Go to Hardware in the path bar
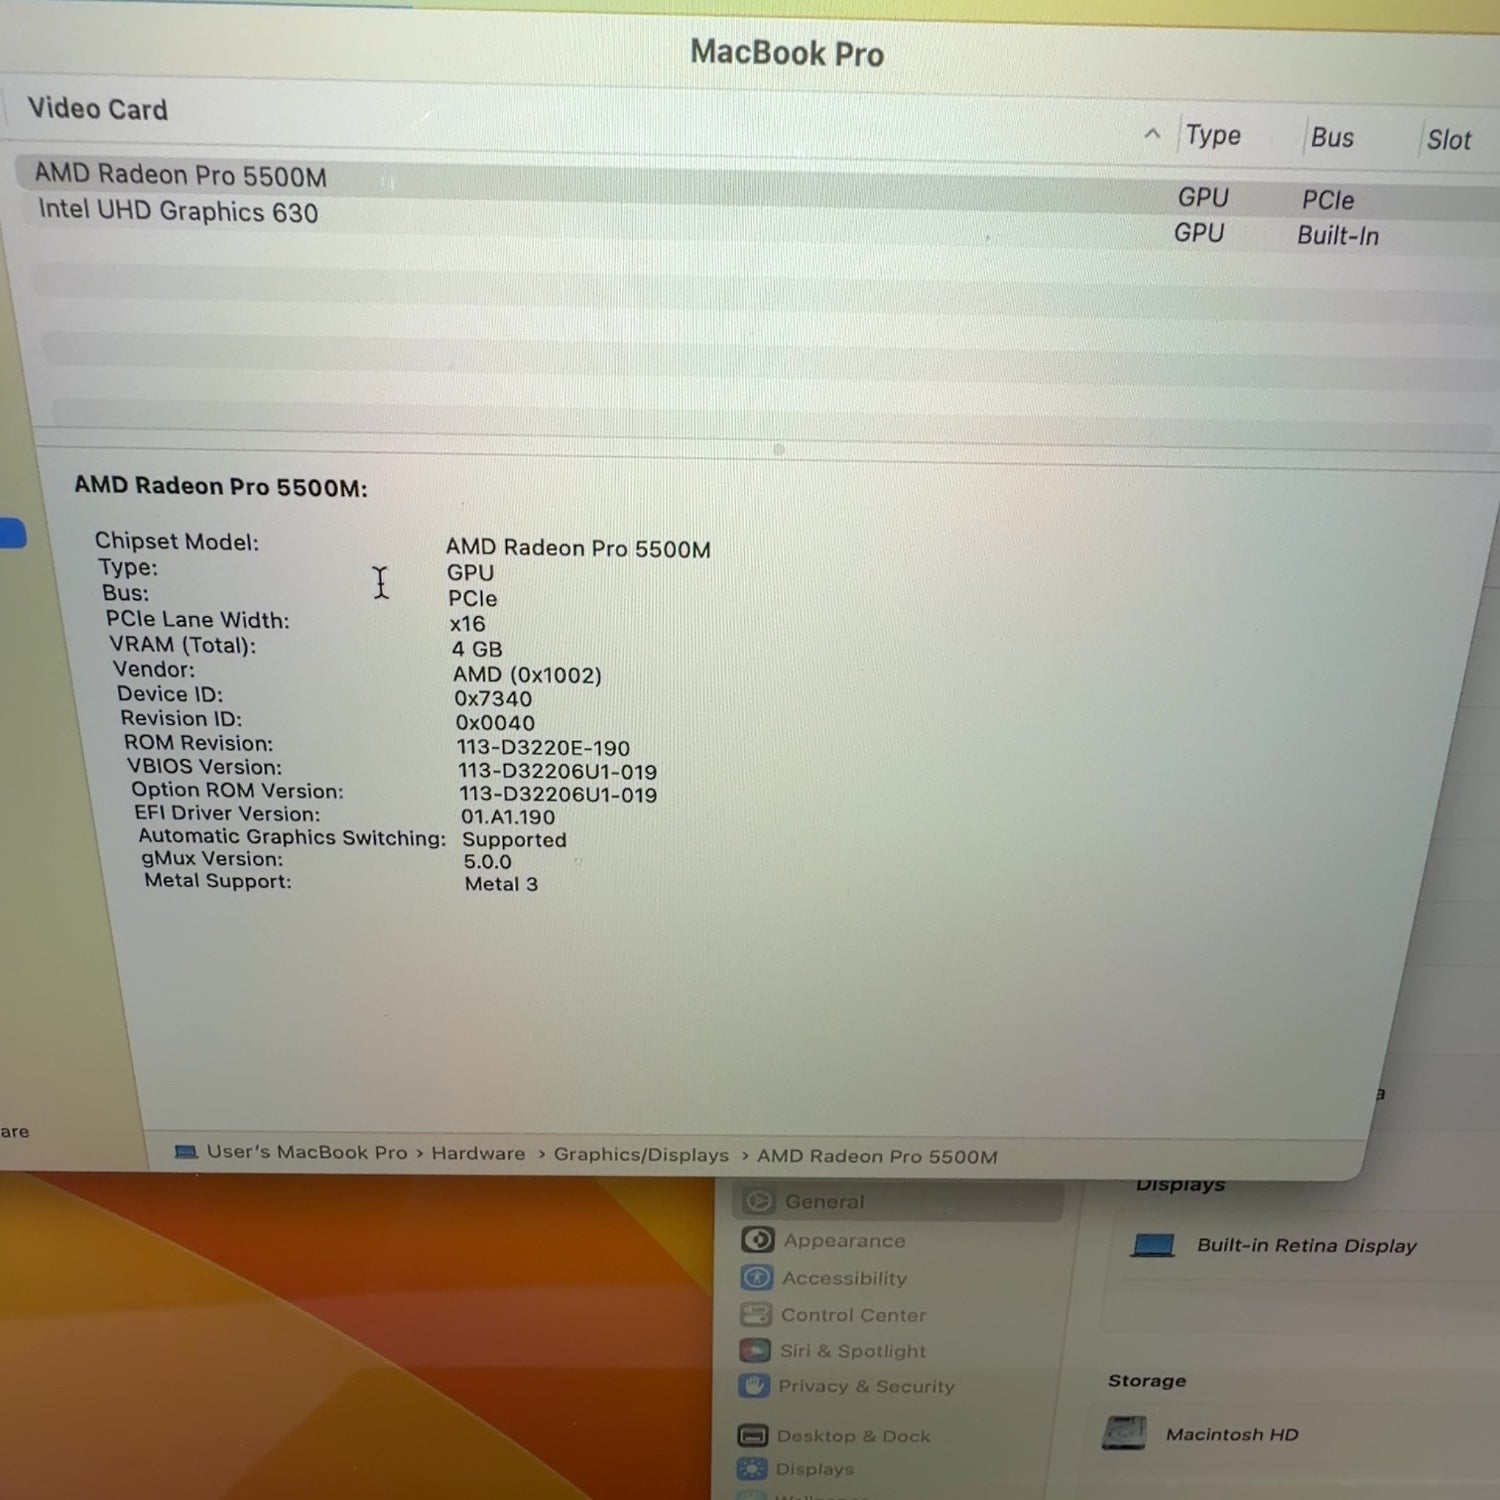This screenshot has height=1500, width=1500. coord(478,1153)
